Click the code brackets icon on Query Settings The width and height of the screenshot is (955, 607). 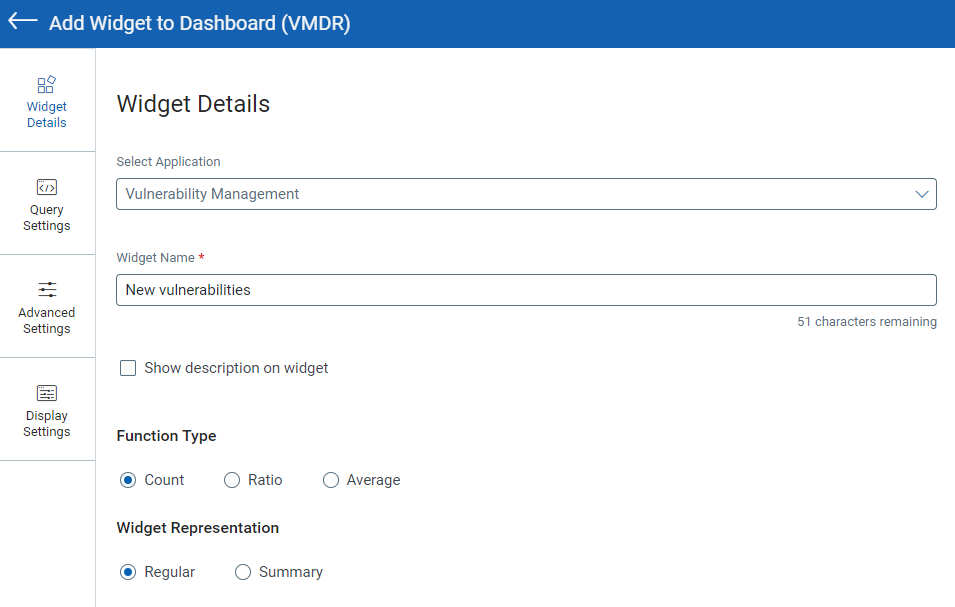(x=46, y=186)
